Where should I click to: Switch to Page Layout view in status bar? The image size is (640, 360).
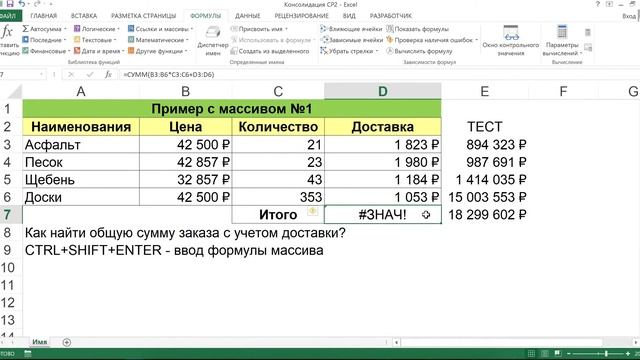[544, 353]
